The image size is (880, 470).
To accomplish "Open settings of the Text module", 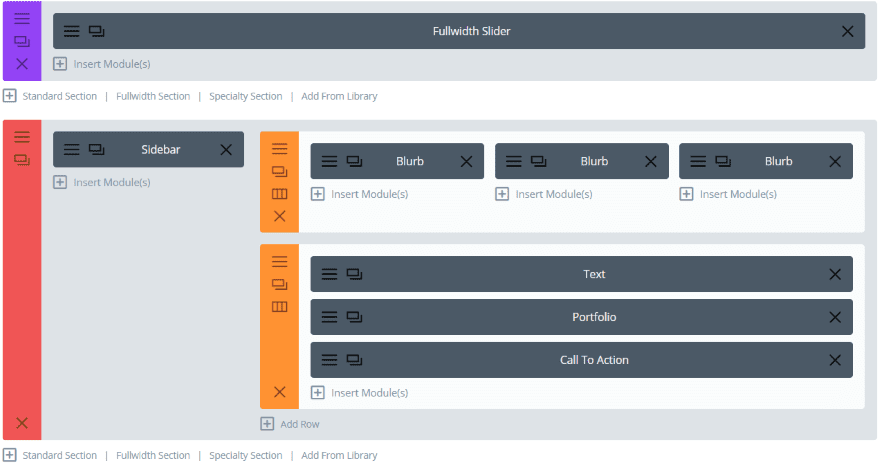I will tap(329, 274).
